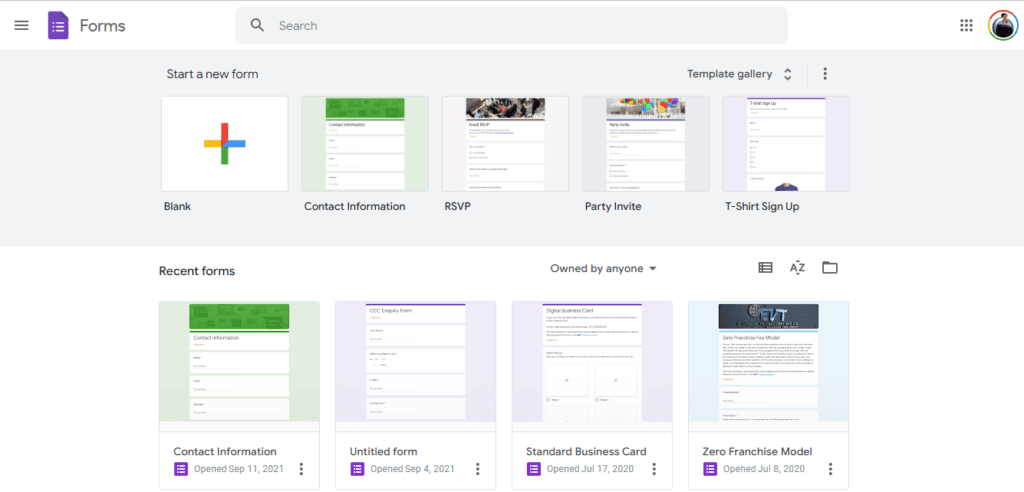Open the Owned by anyone dropdown
The height and width of the screenshot is (492, 1024).
[603, 269]
